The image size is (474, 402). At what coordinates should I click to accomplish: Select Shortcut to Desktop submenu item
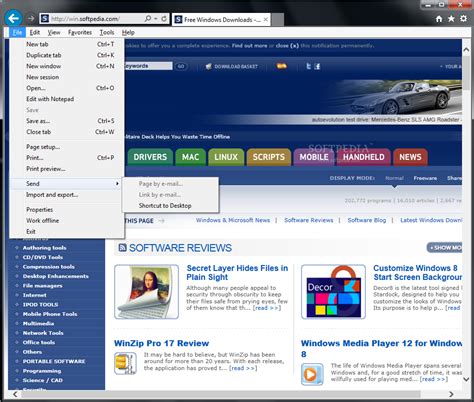170,206
